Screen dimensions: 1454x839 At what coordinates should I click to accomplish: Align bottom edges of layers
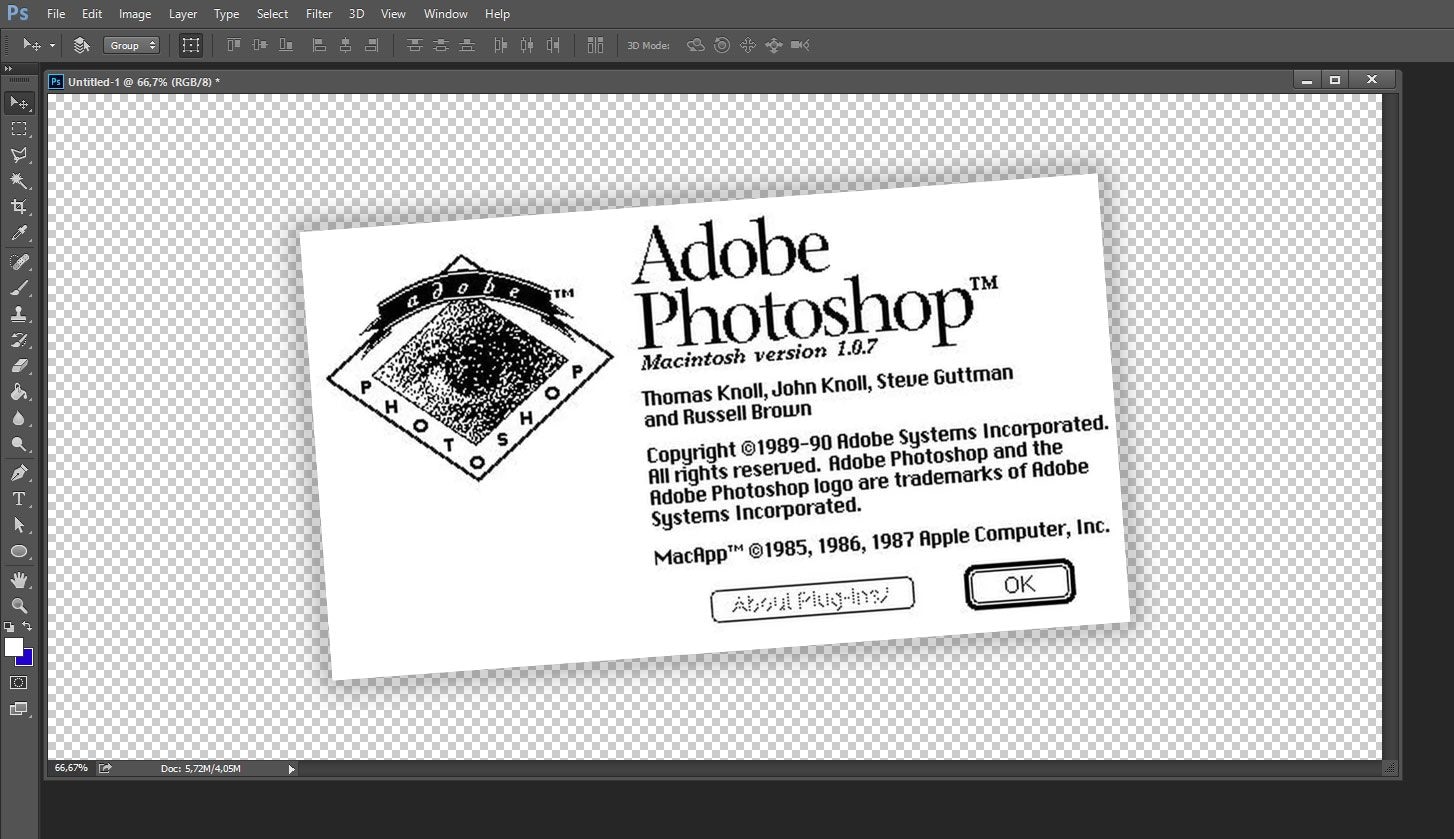pyautogui.click(x=286, y=45)
